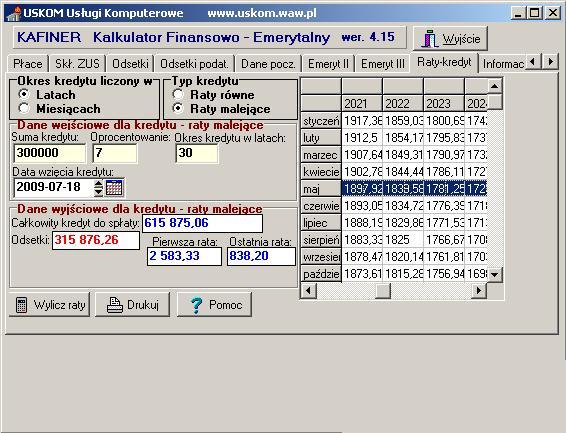Click the table horizontal scrollbar right arrow
This screenshot has height=433, width=566.
click(479, 290)
